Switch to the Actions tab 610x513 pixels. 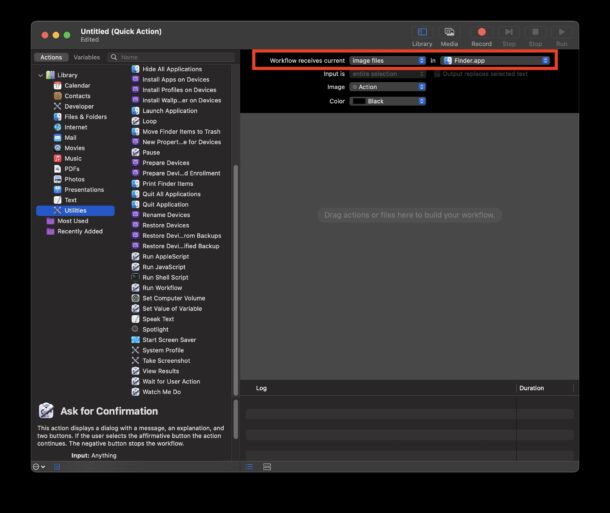pyautogui.click(x=50, y=57)
